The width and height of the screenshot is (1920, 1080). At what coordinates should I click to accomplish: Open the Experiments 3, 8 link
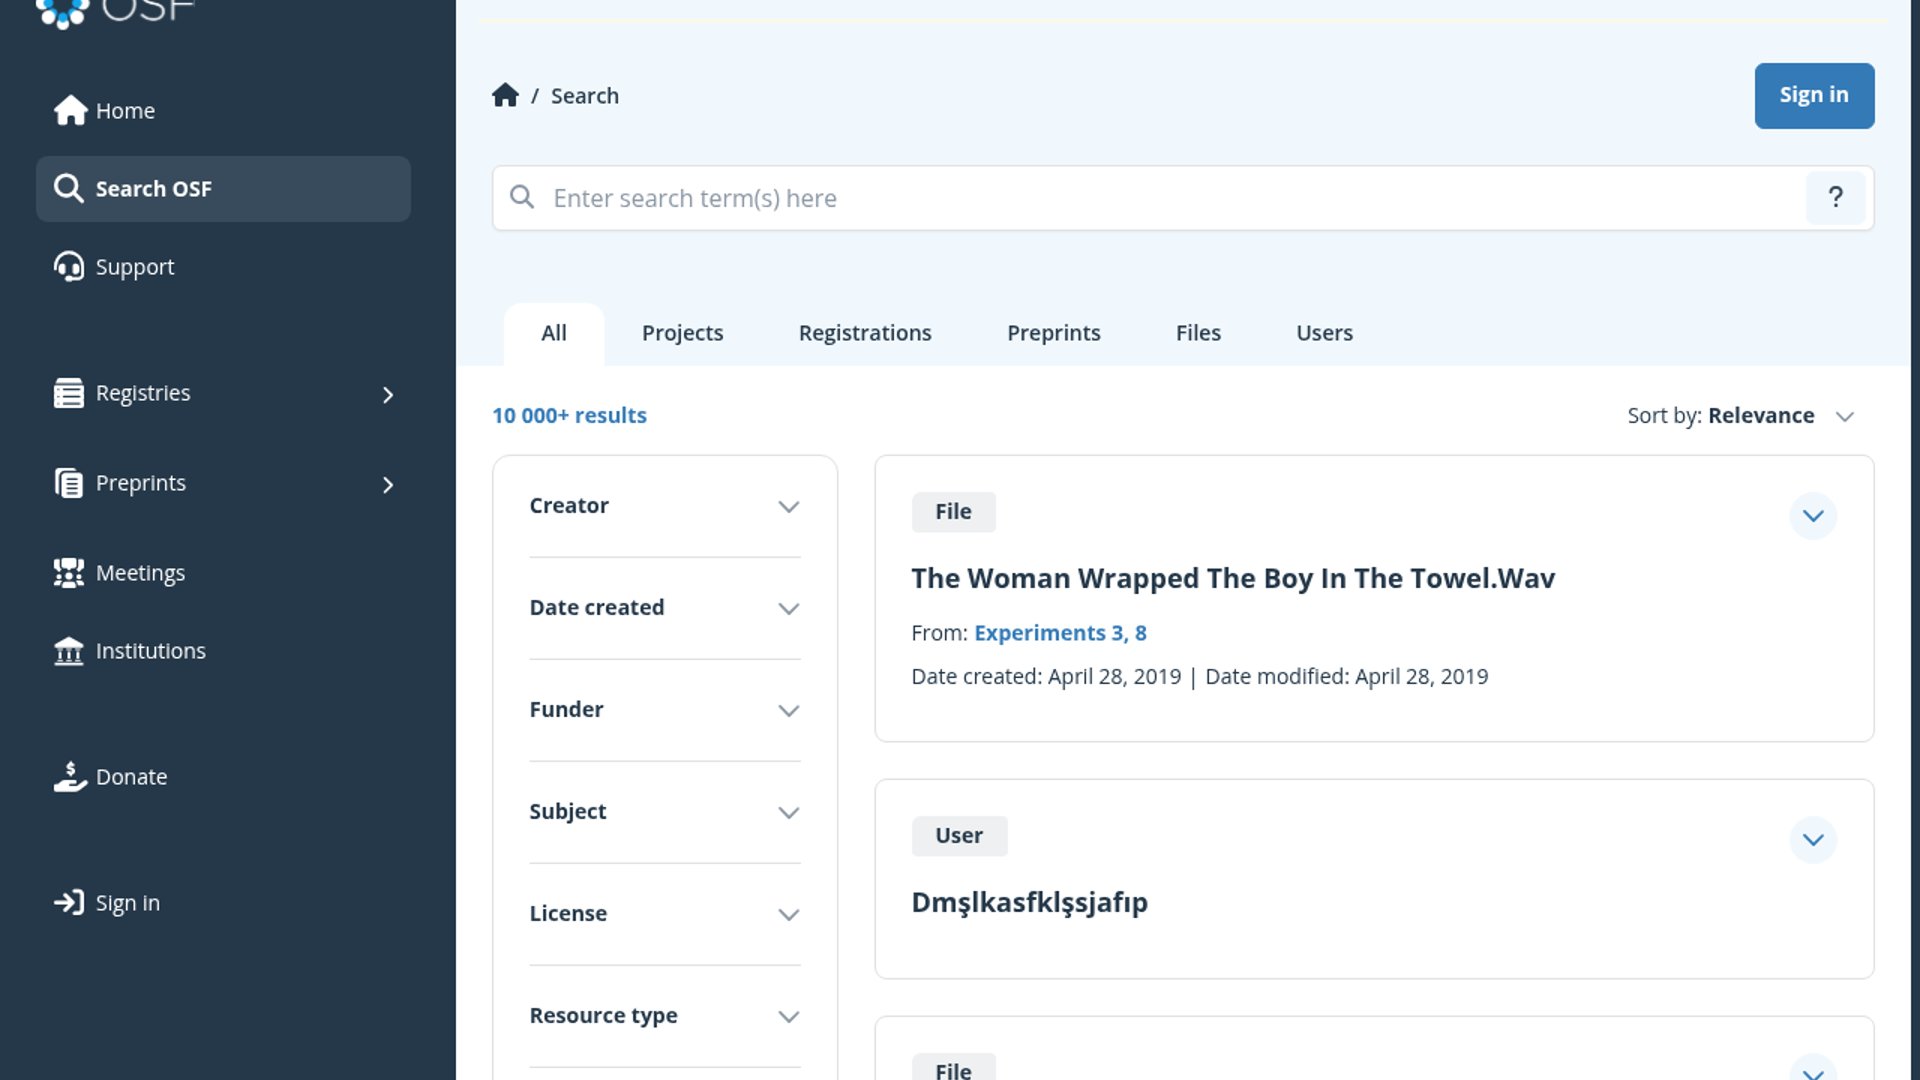coord(1060,633)
